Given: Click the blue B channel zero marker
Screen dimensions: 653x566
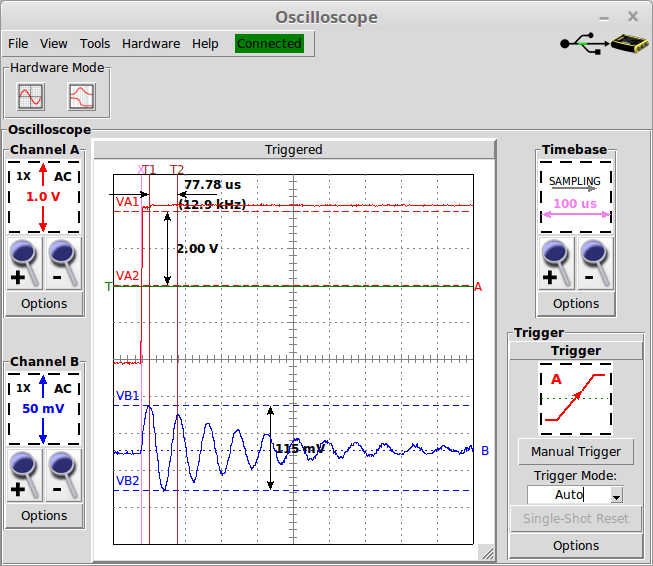Looking at the screenshot, I should 485,451.
